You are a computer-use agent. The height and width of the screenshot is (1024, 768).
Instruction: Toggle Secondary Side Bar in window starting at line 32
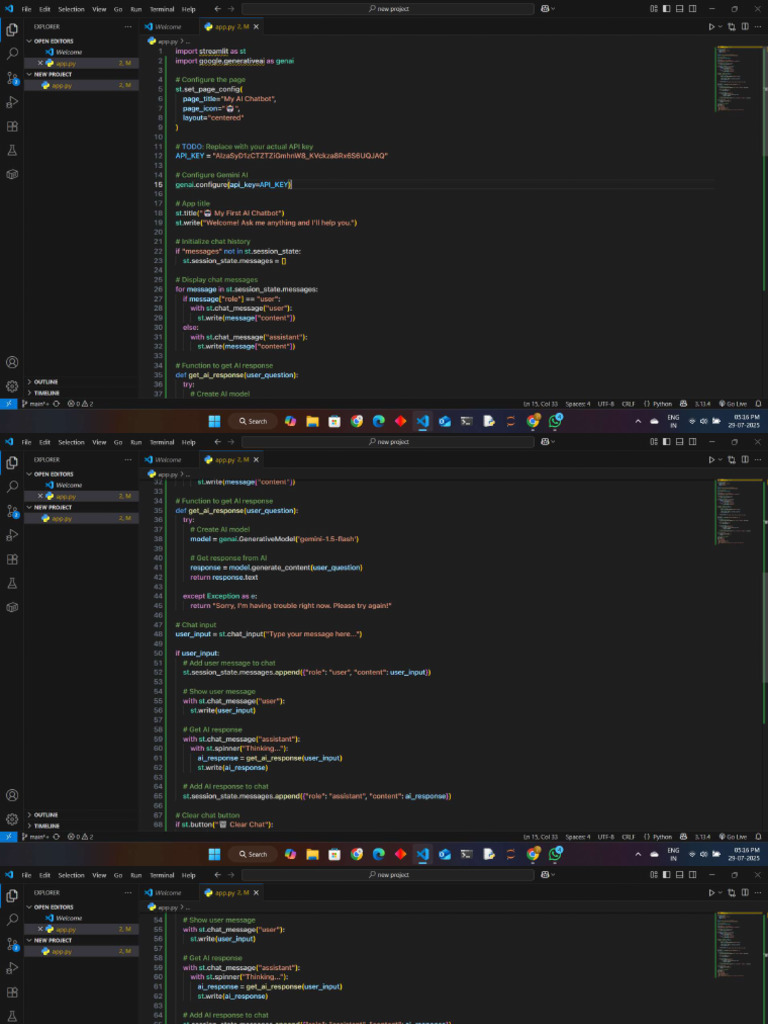692,441
